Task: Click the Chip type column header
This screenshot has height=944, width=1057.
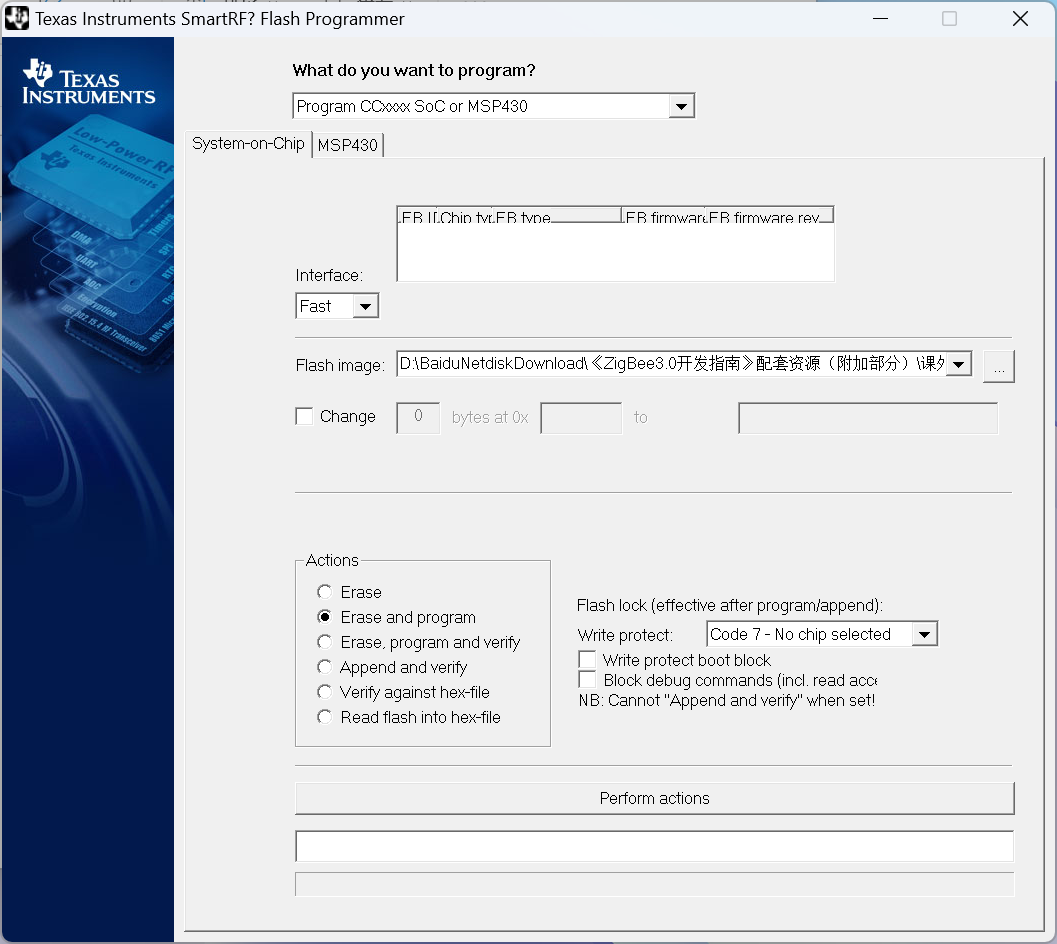Action: pos(465,216)
